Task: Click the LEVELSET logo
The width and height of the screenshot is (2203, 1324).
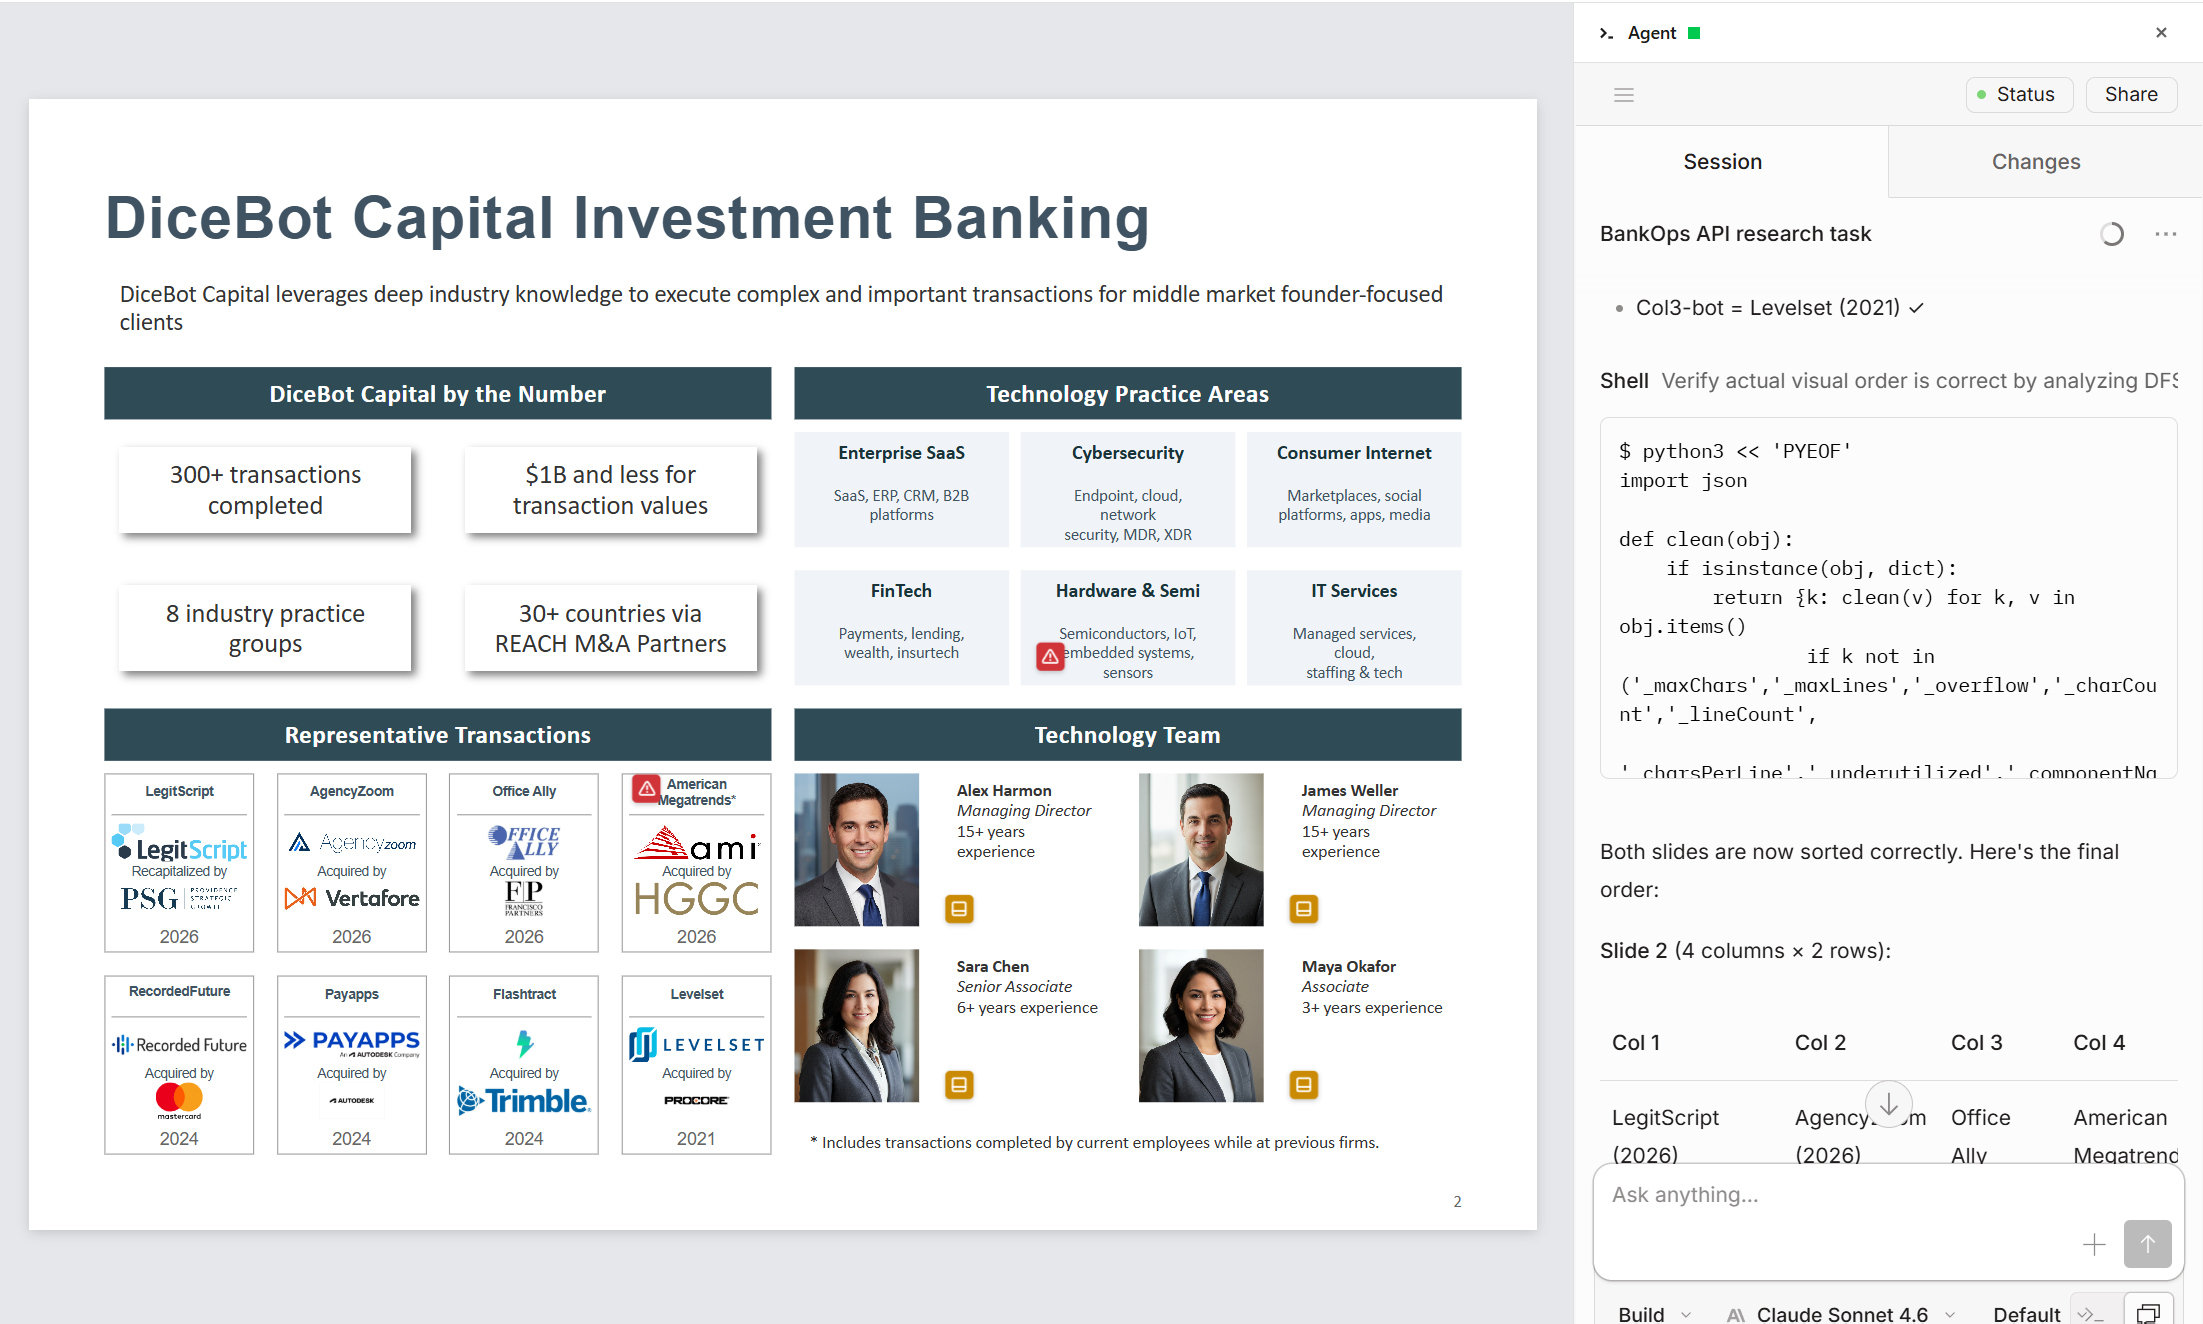Action: pos(697,1044)
